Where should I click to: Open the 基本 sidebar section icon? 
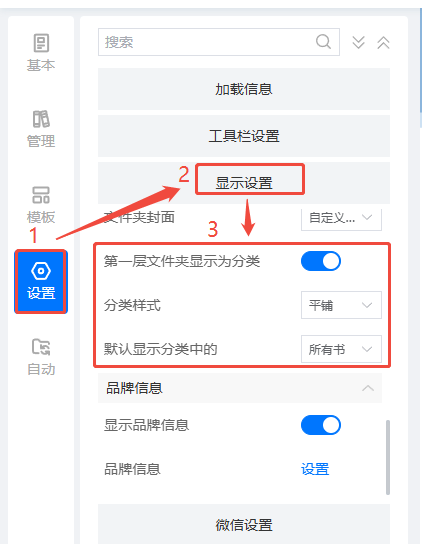(41, 43)
